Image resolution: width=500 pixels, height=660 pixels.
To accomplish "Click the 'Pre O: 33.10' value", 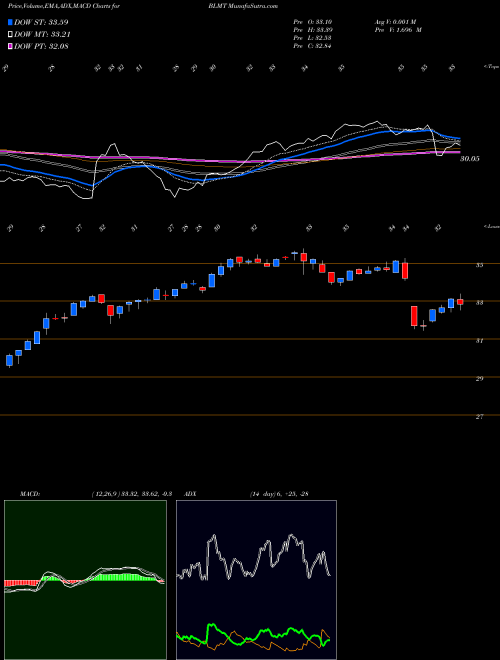I will [312, 22].
